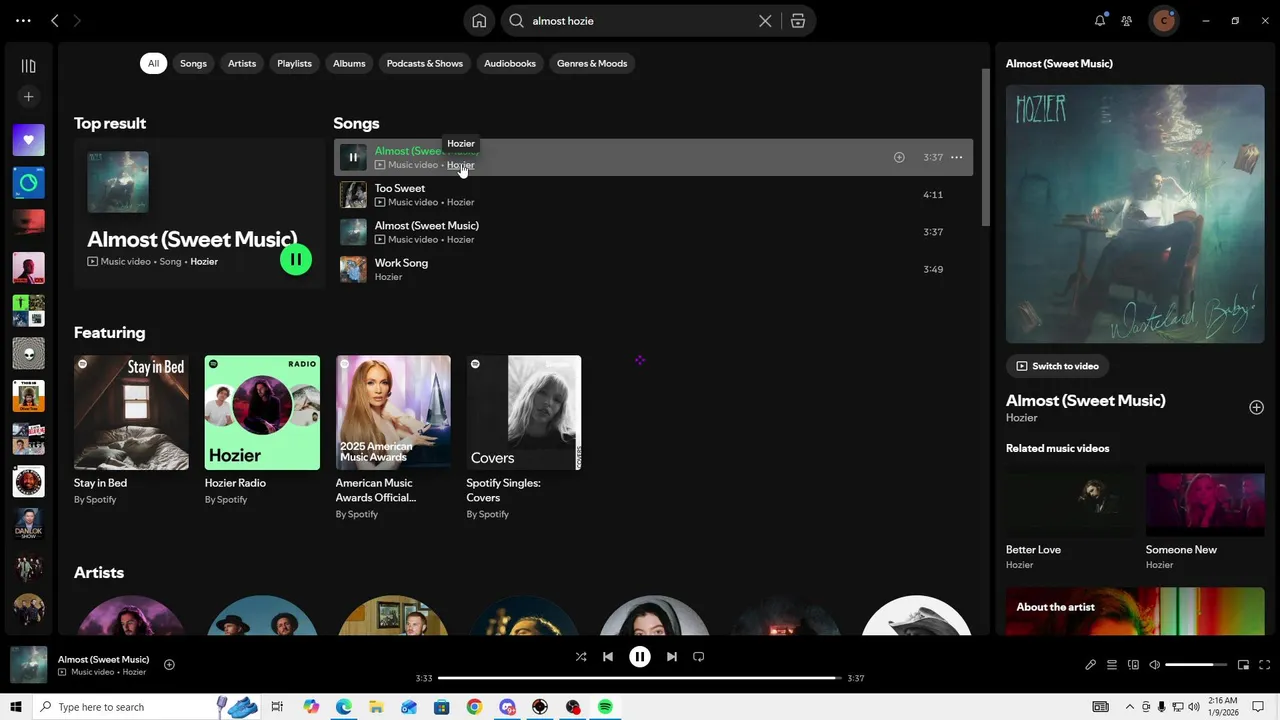Viewport: 1280px width, 720px height.
Task: Filter results by Albums
Action: click(x=349, y=63)
